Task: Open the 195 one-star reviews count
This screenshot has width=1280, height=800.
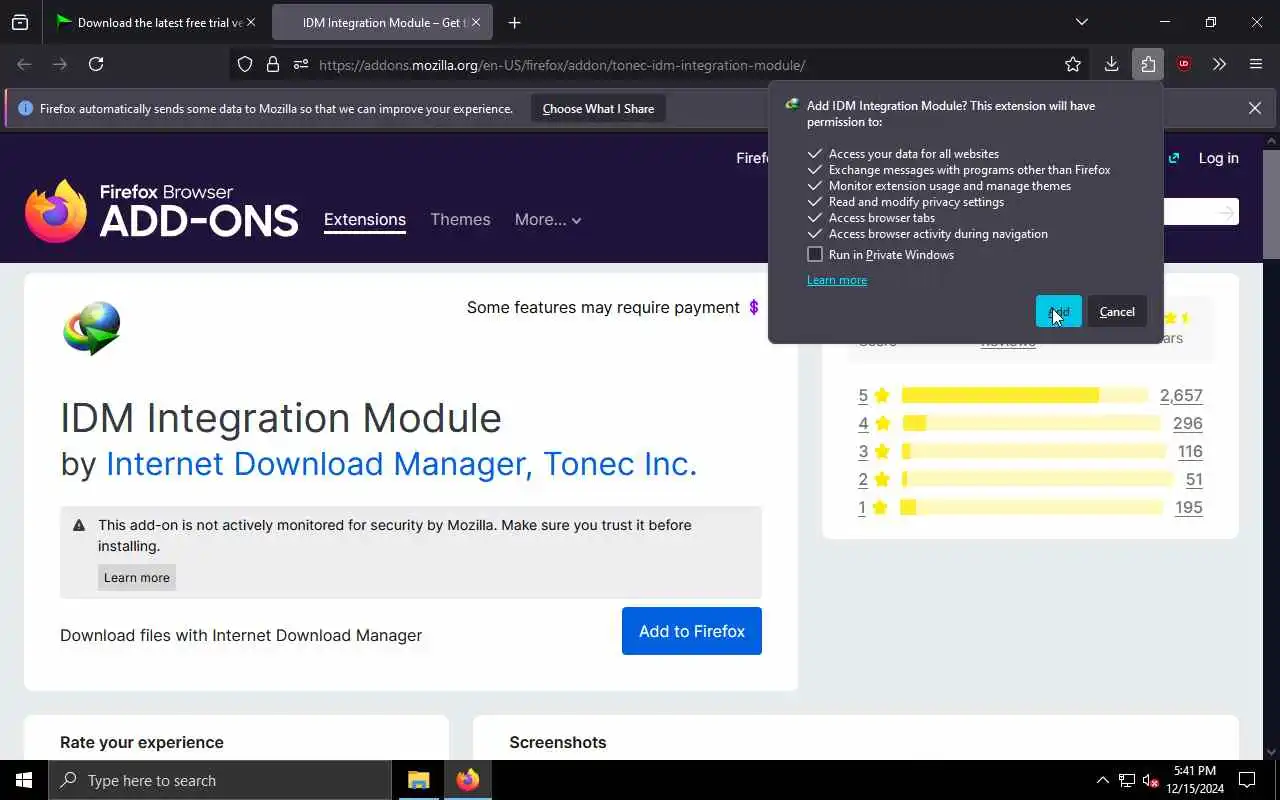Action: [1189, 507]
